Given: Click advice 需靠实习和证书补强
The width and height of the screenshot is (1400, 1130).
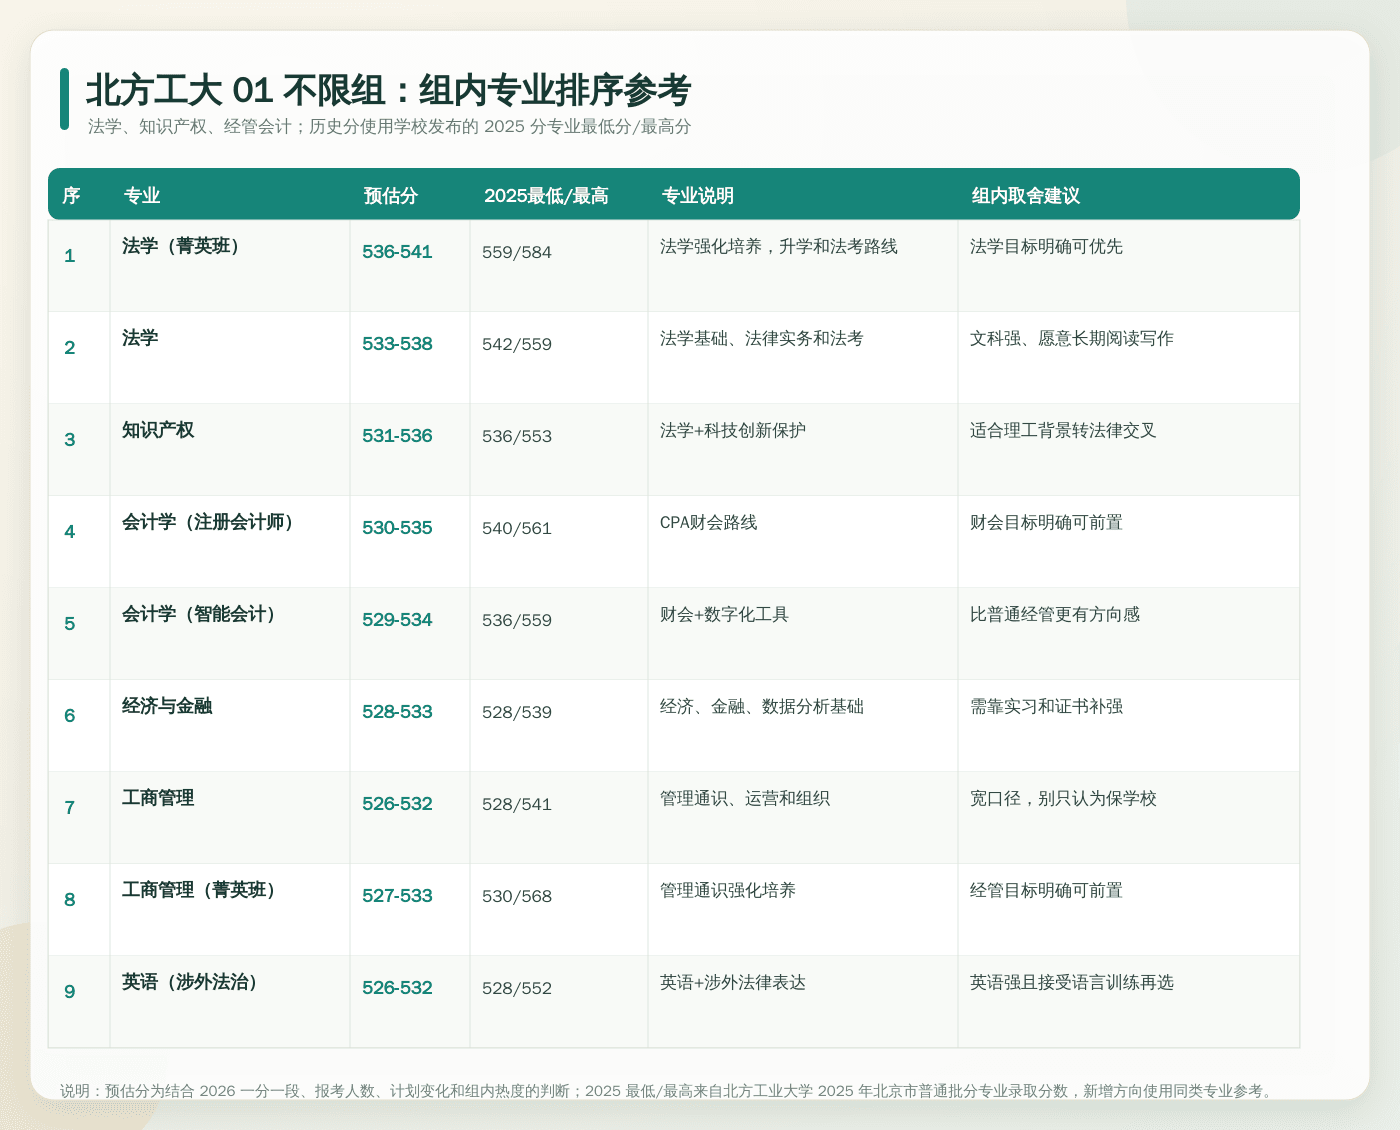Looking at the screenshot, I should coord(1047,706).
